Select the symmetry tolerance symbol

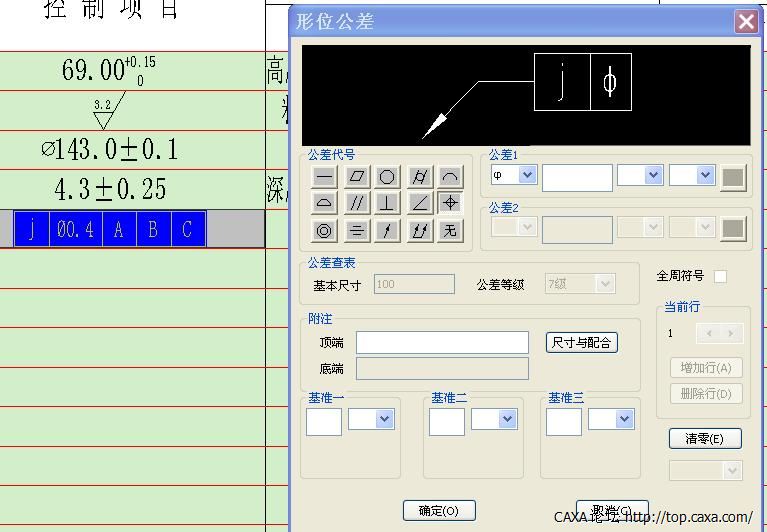(x=356, y=231)
